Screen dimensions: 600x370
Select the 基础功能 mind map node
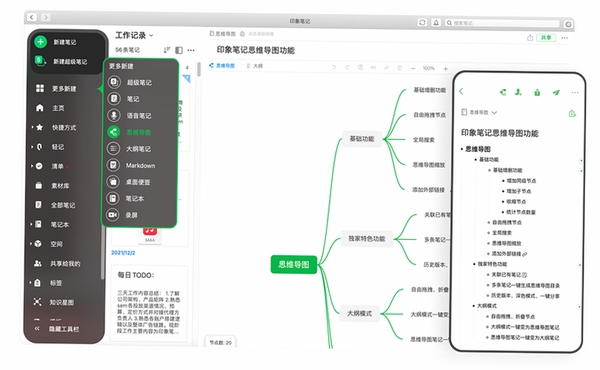pyautogui.click(x=362, y=139)
